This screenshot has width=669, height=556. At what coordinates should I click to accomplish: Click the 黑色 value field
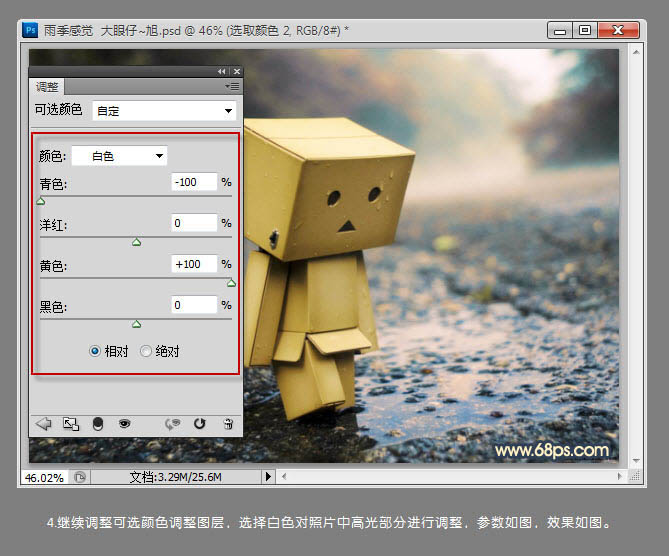point(194,305)
